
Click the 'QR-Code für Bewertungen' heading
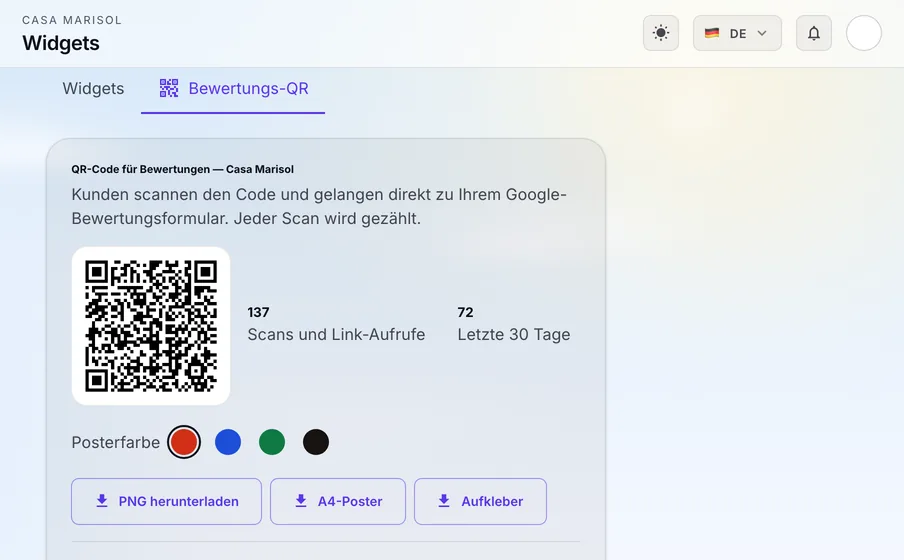(x=183, y=170)
